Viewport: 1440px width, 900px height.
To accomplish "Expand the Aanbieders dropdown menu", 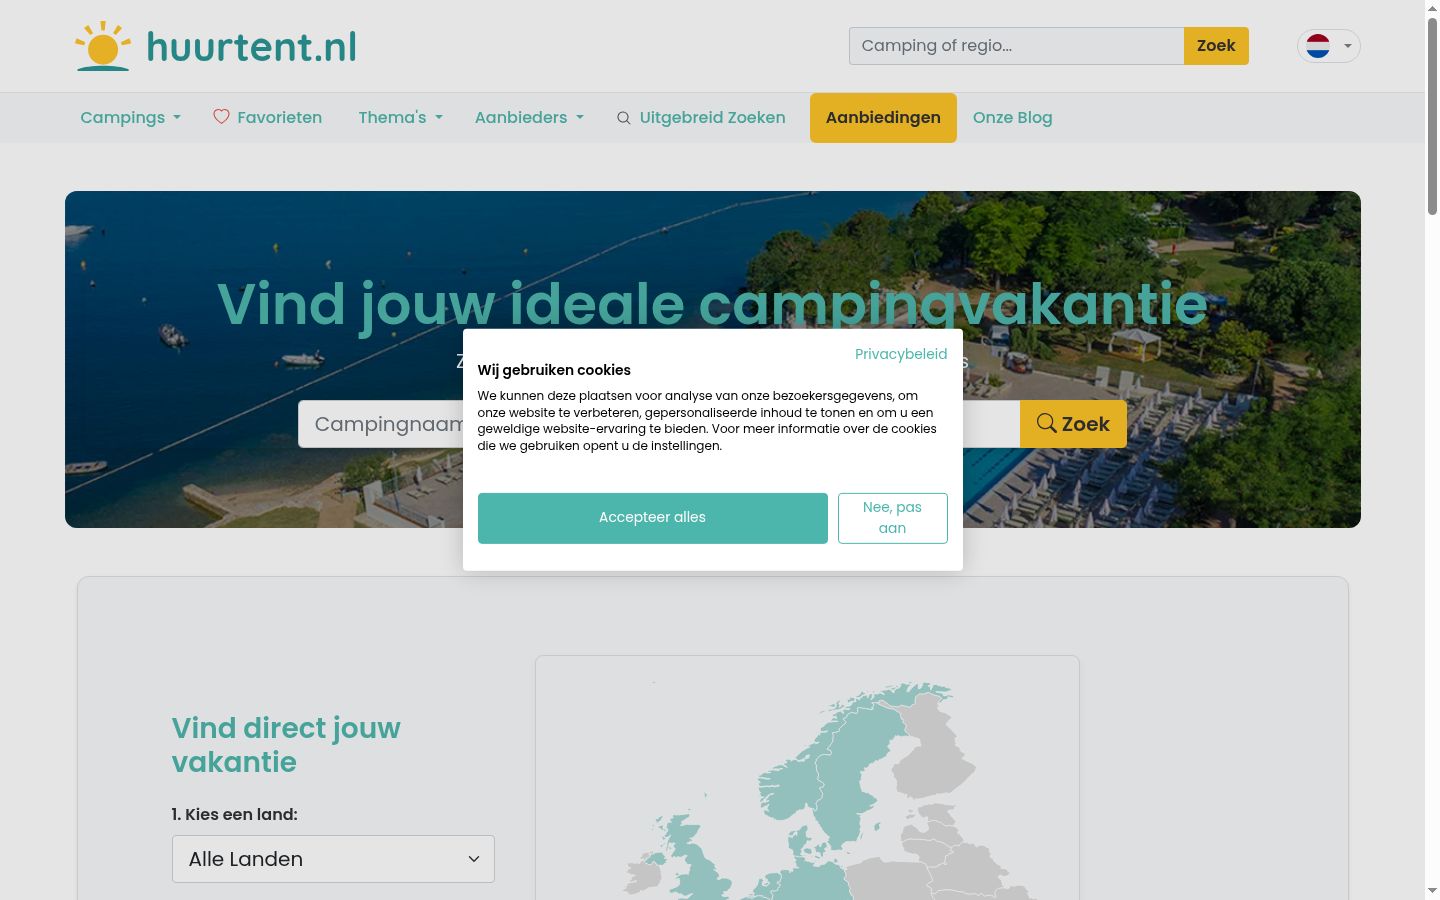I will (529, 118).
